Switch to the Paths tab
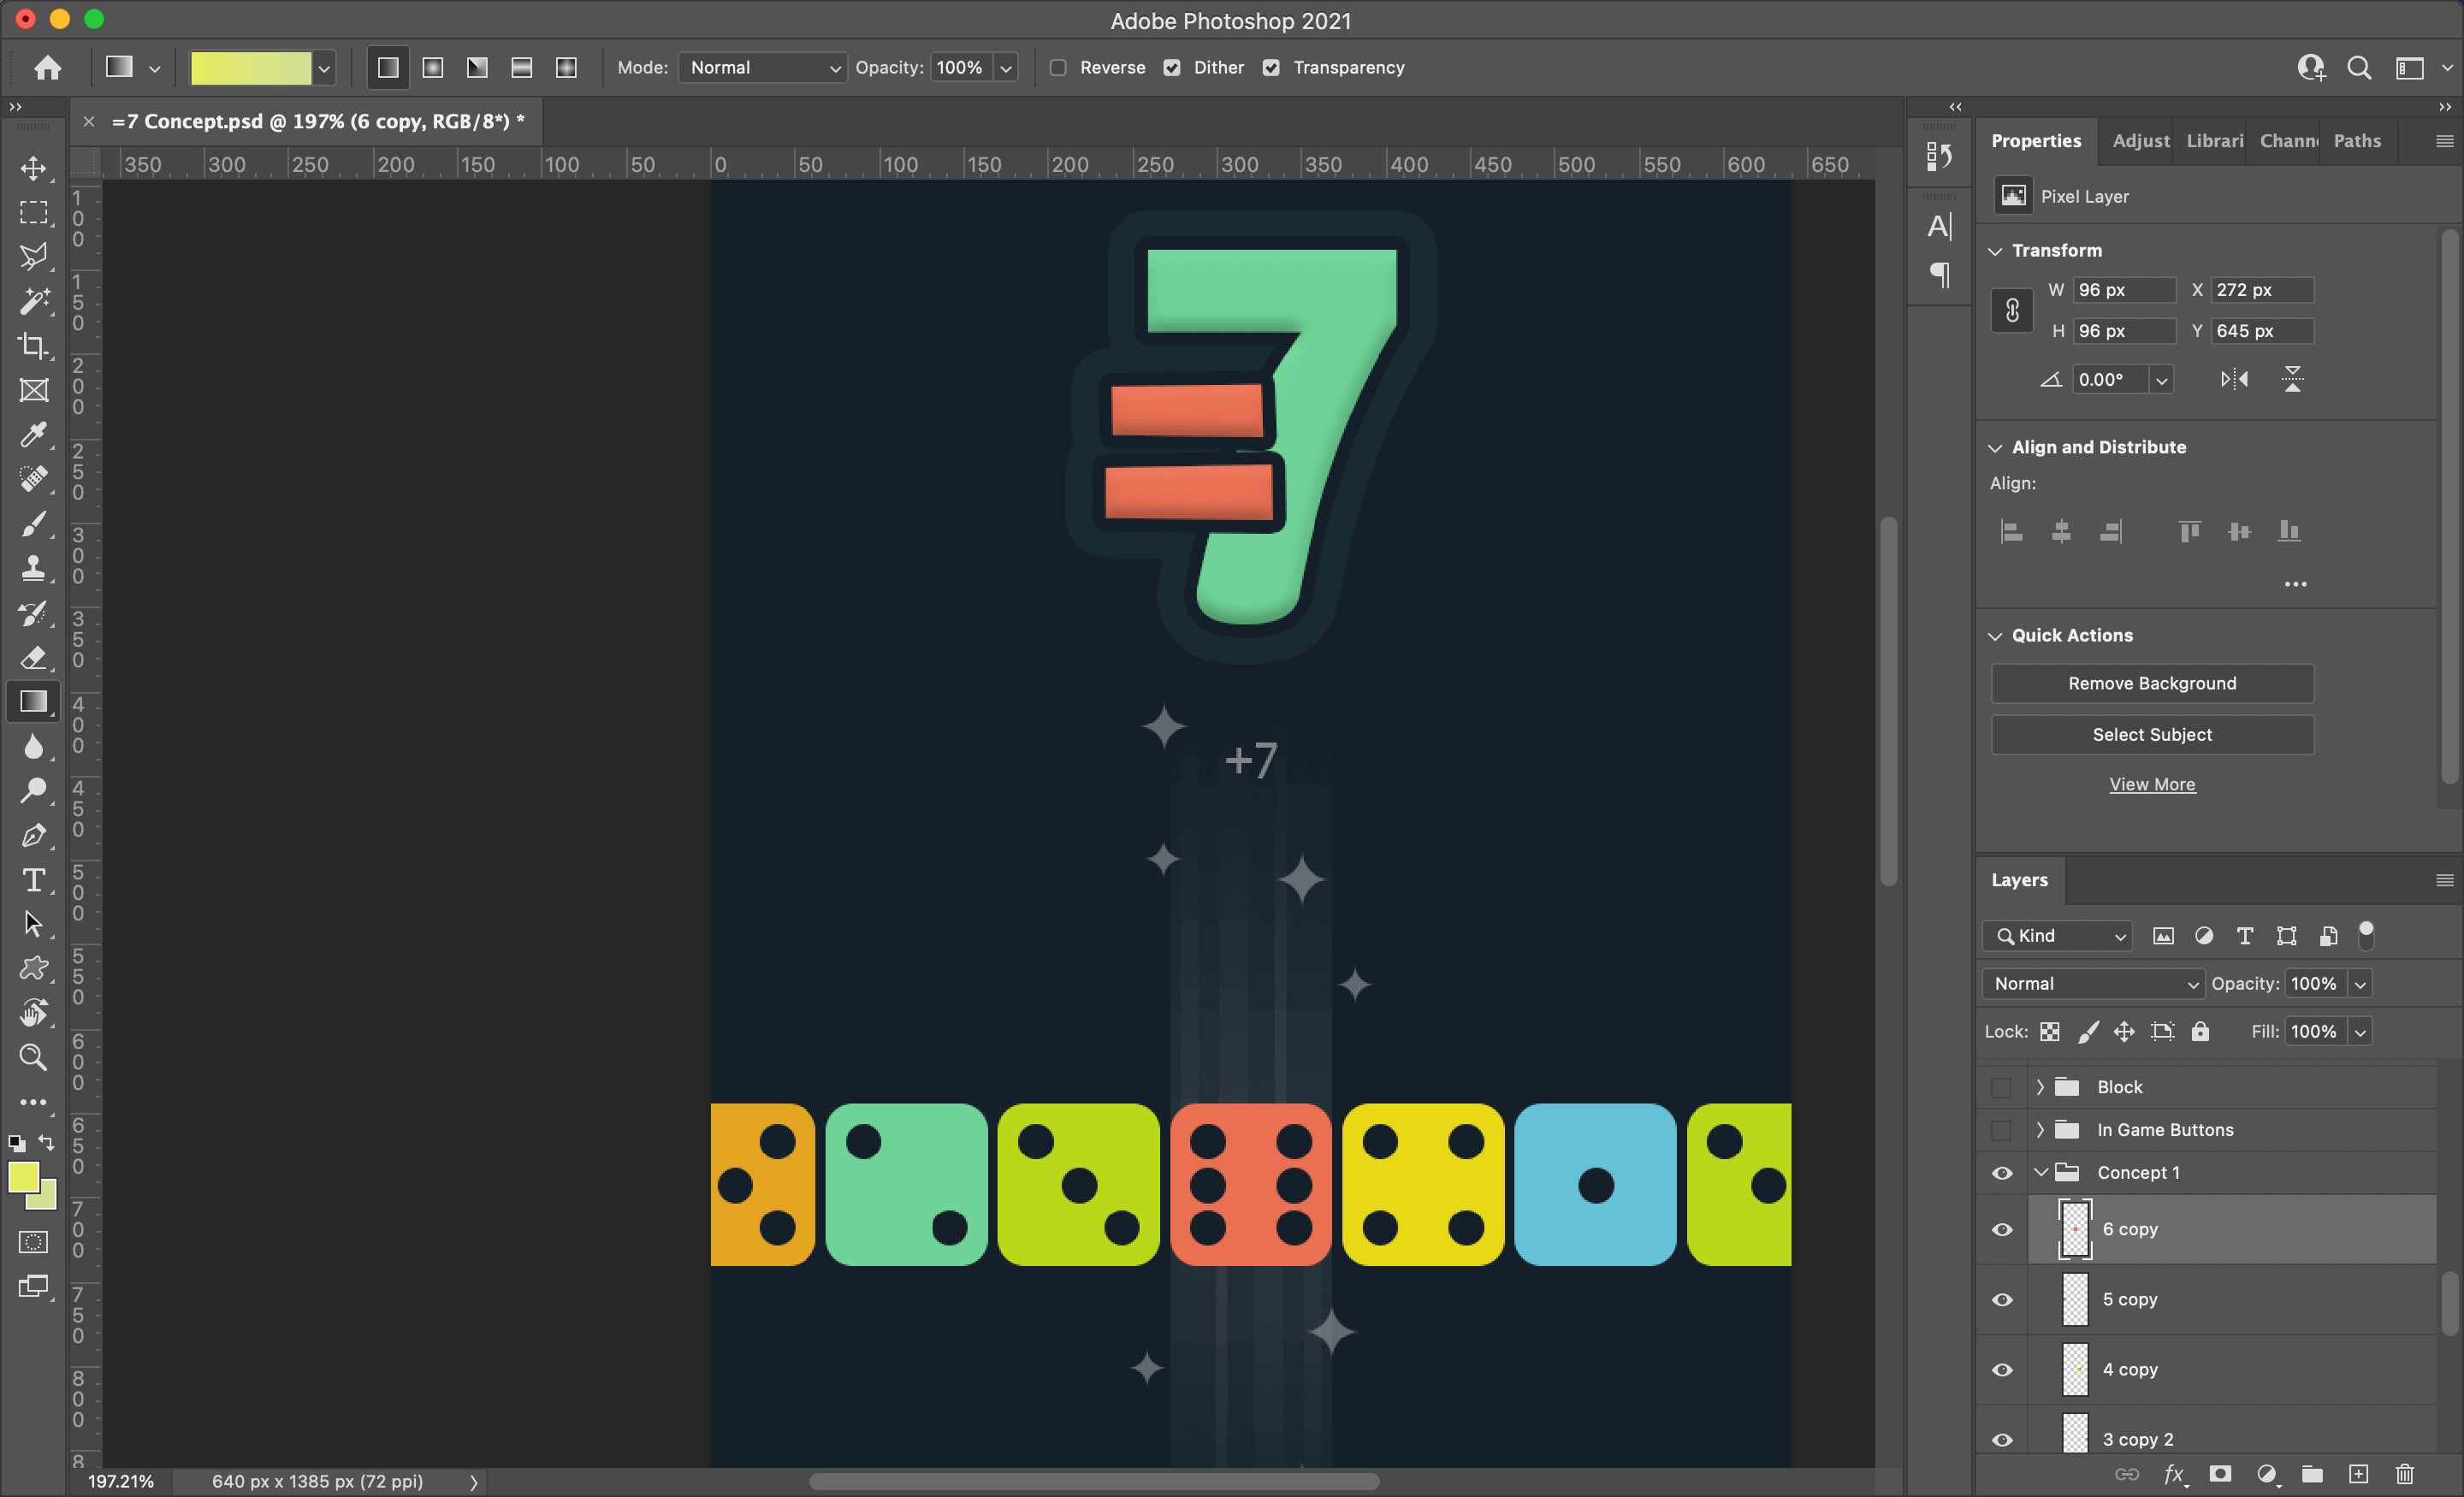This screenshot has height=1497, width=2464. pos(2356,141)
